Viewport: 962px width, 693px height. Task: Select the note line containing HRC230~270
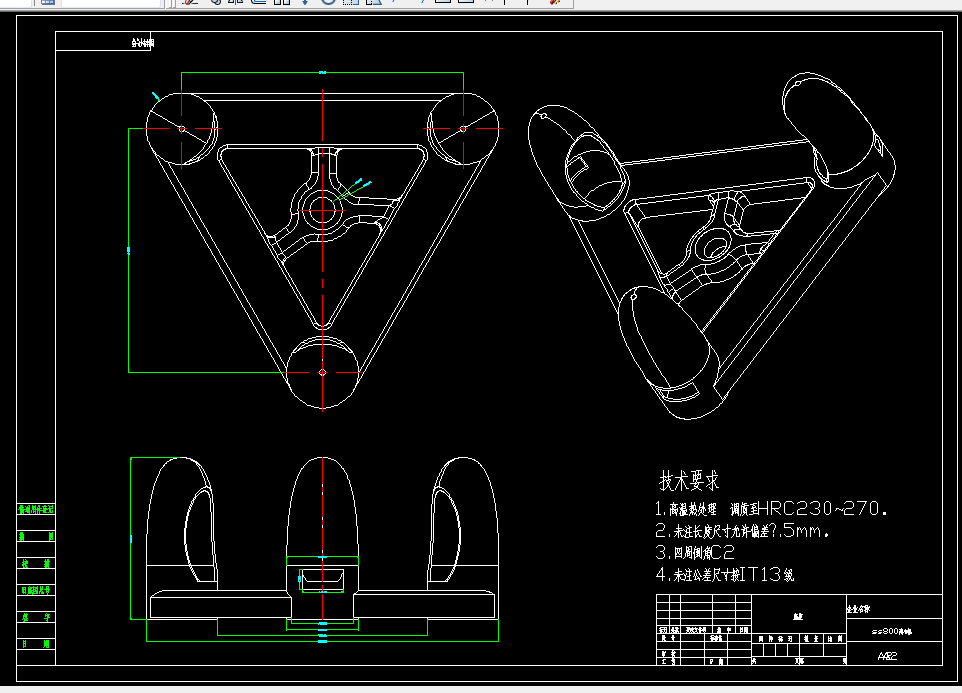pyautogui.click(x=771, y=509)
